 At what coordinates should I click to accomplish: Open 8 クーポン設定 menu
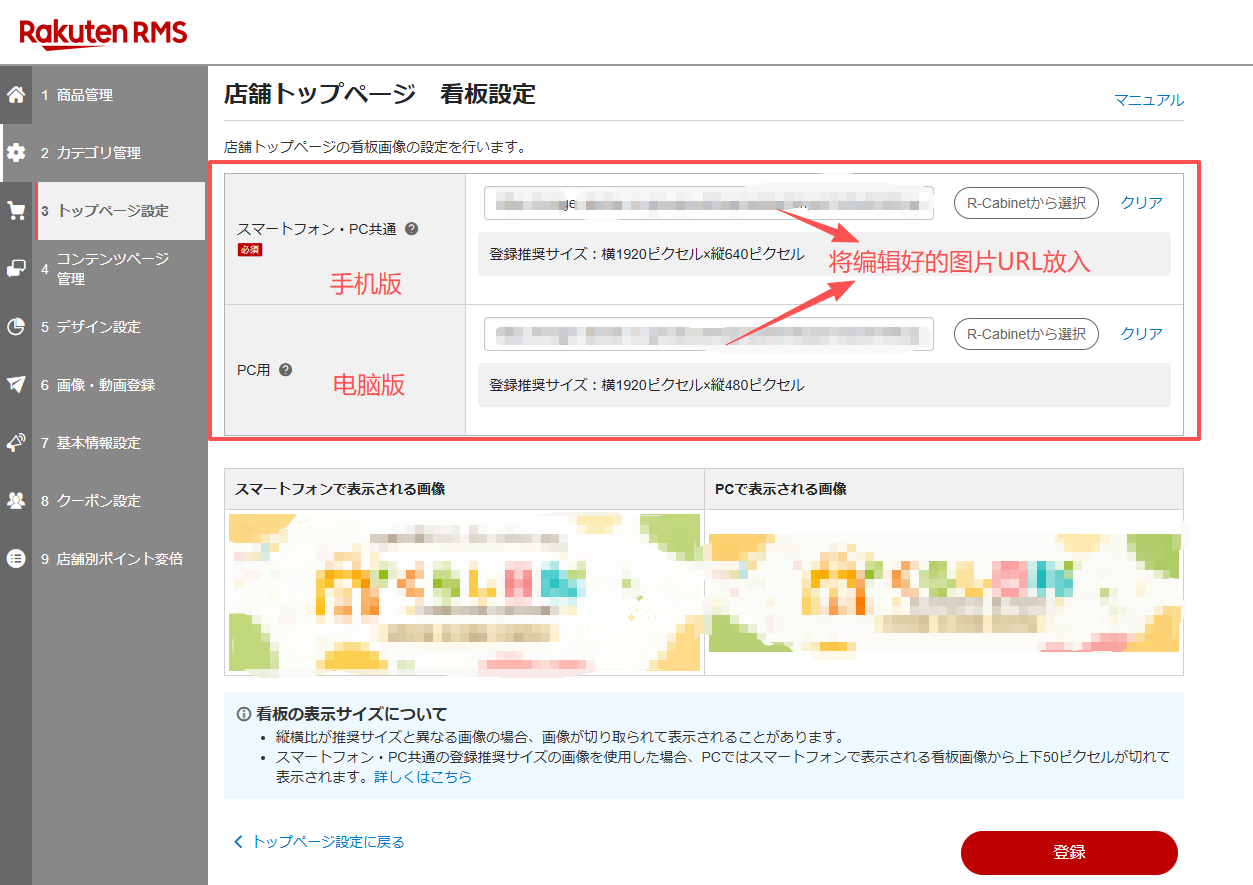tap(119, 501)
